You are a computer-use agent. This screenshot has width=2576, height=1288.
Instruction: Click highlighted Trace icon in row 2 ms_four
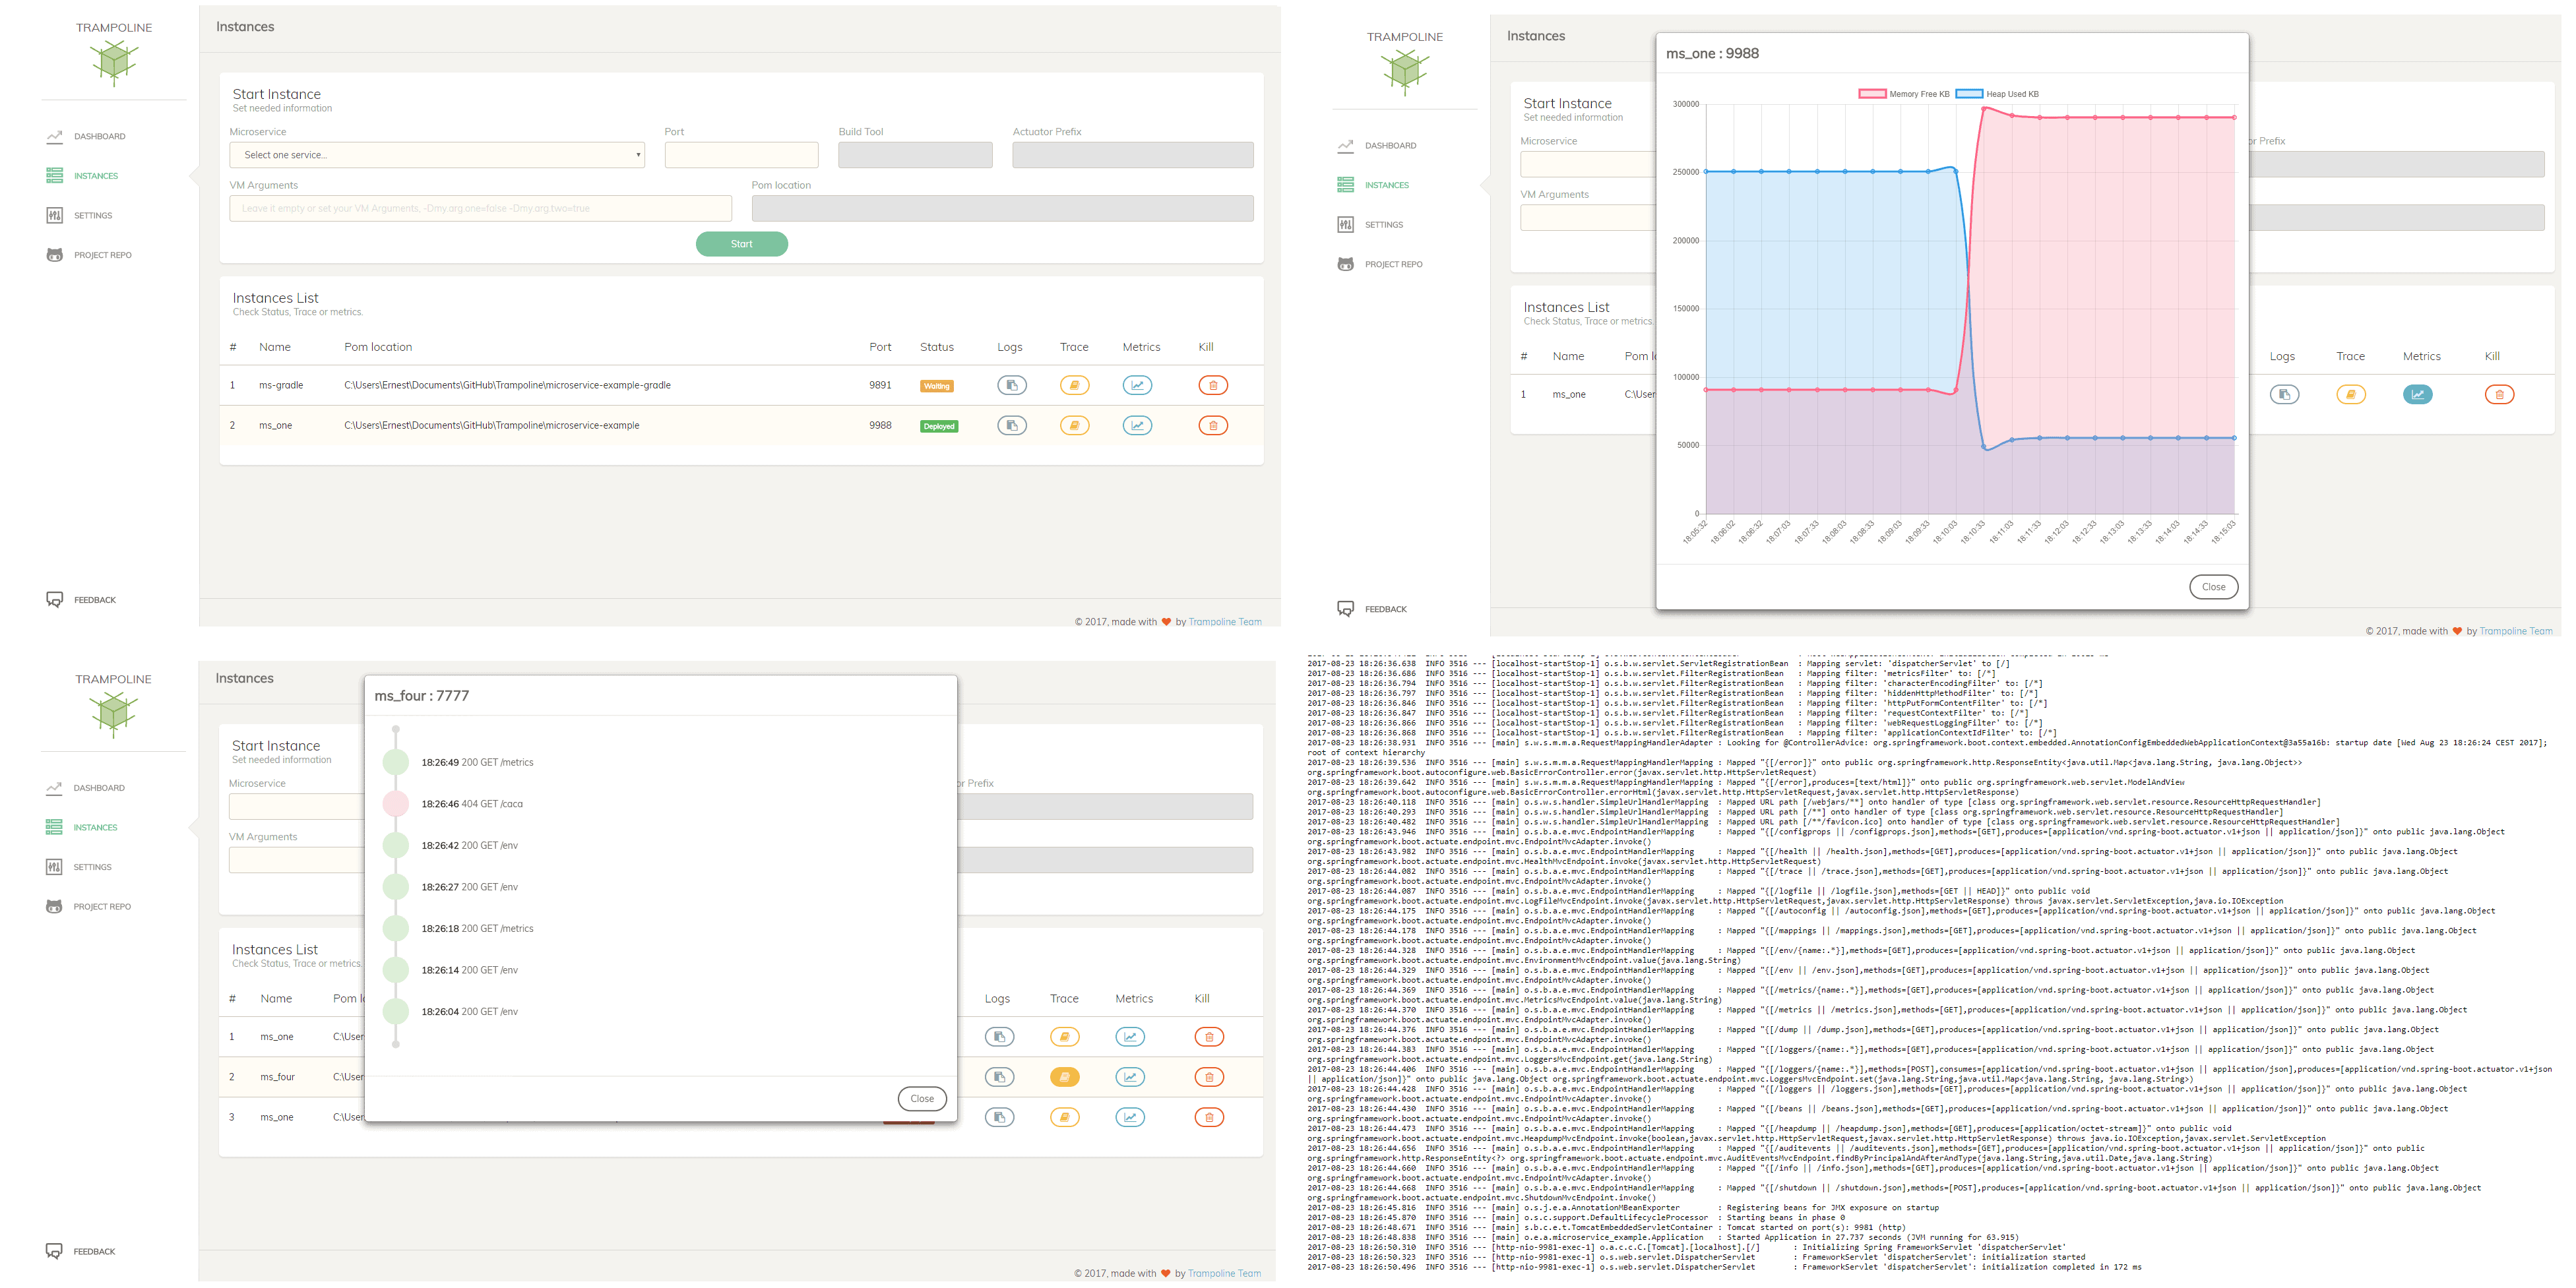[x=1065, y=1077]
